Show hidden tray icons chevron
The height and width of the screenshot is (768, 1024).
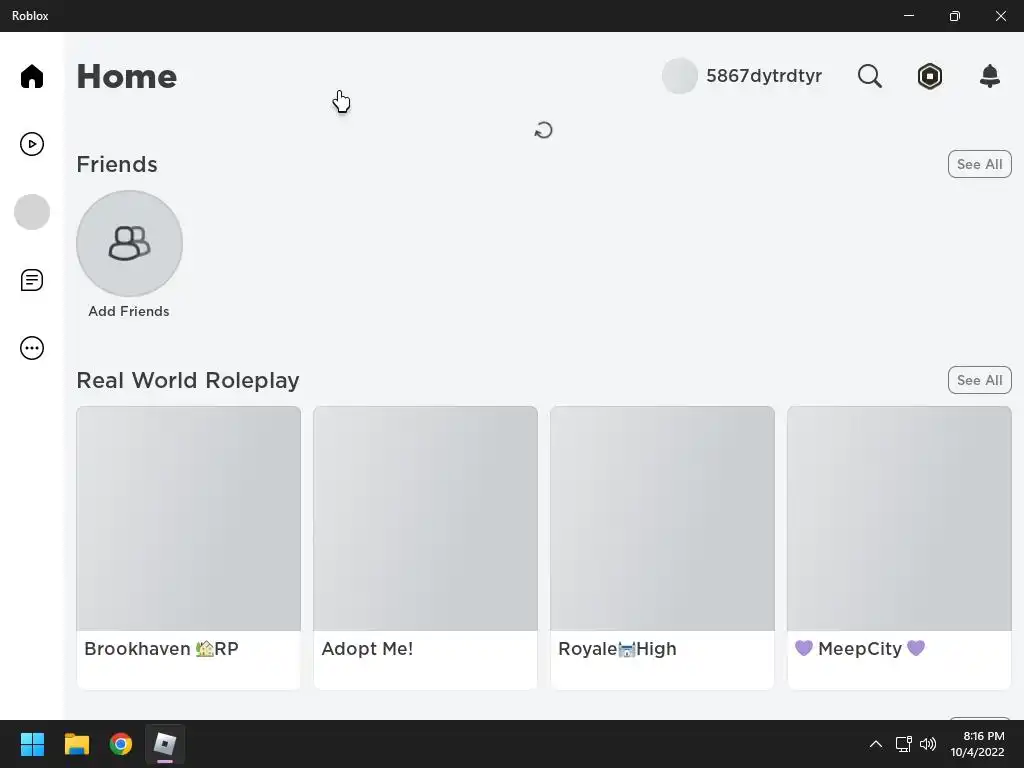coord(876,744)
